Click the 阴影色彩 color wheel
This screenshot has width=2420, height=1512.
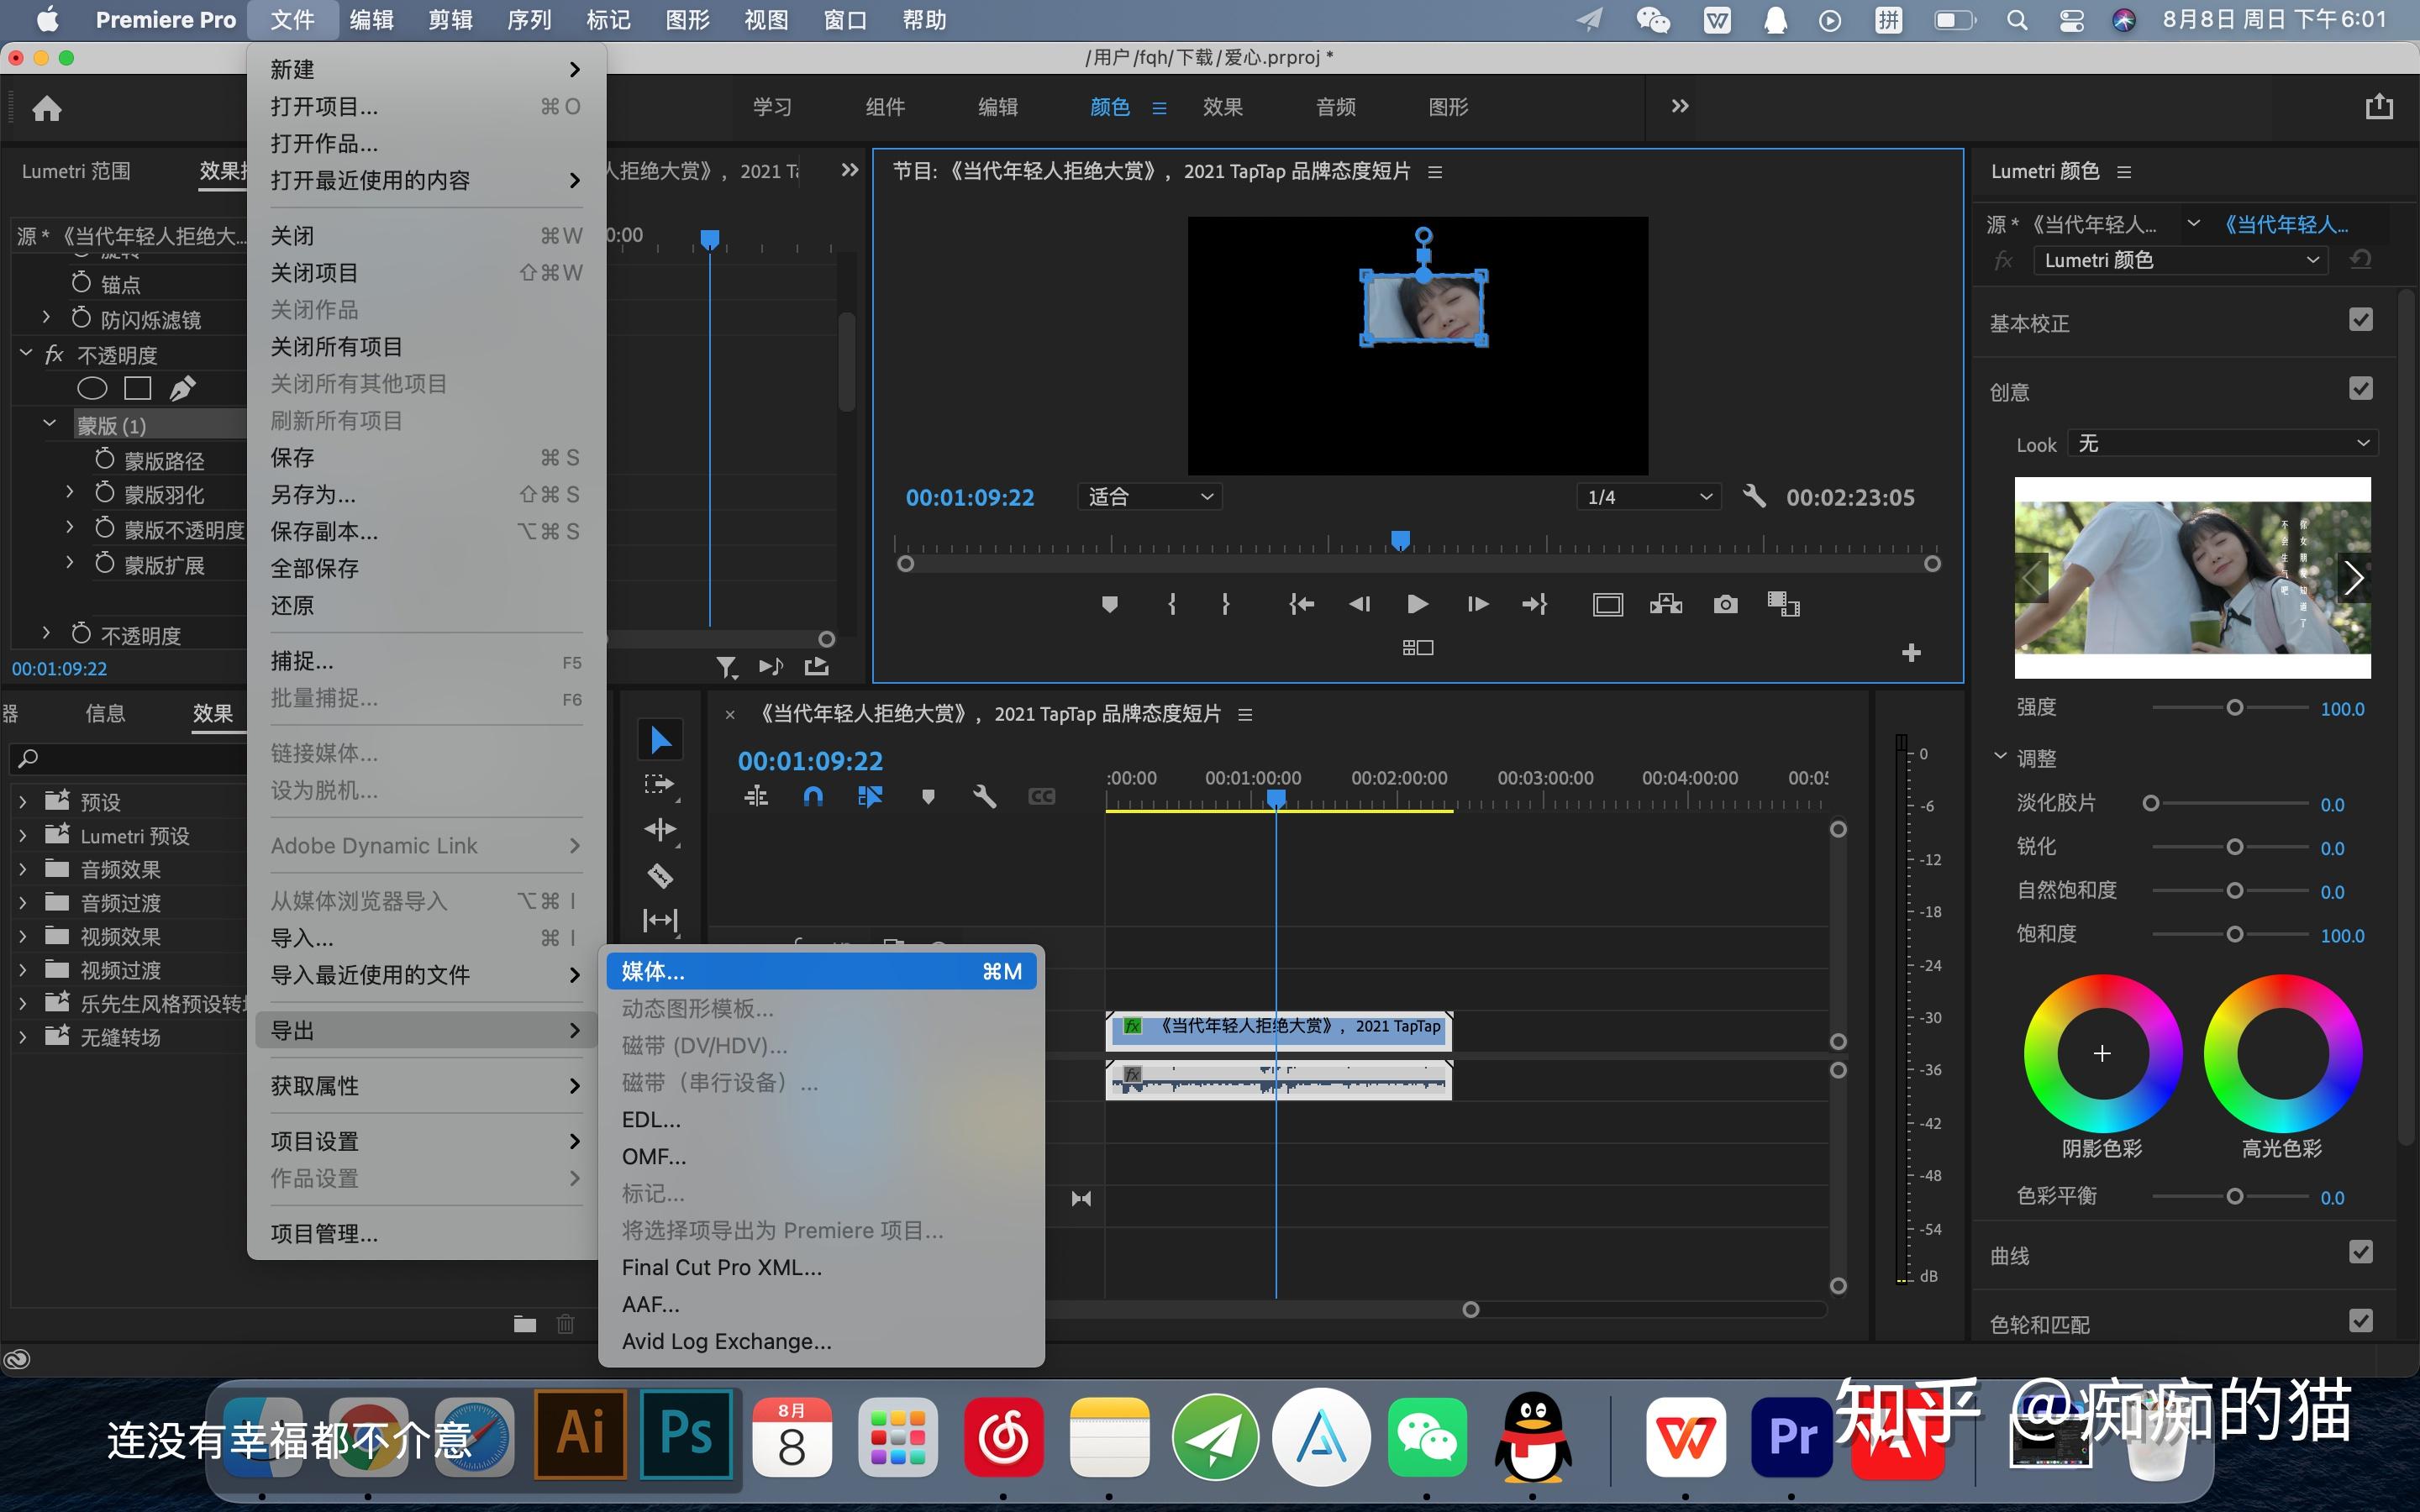(x=2102, y=1053)
